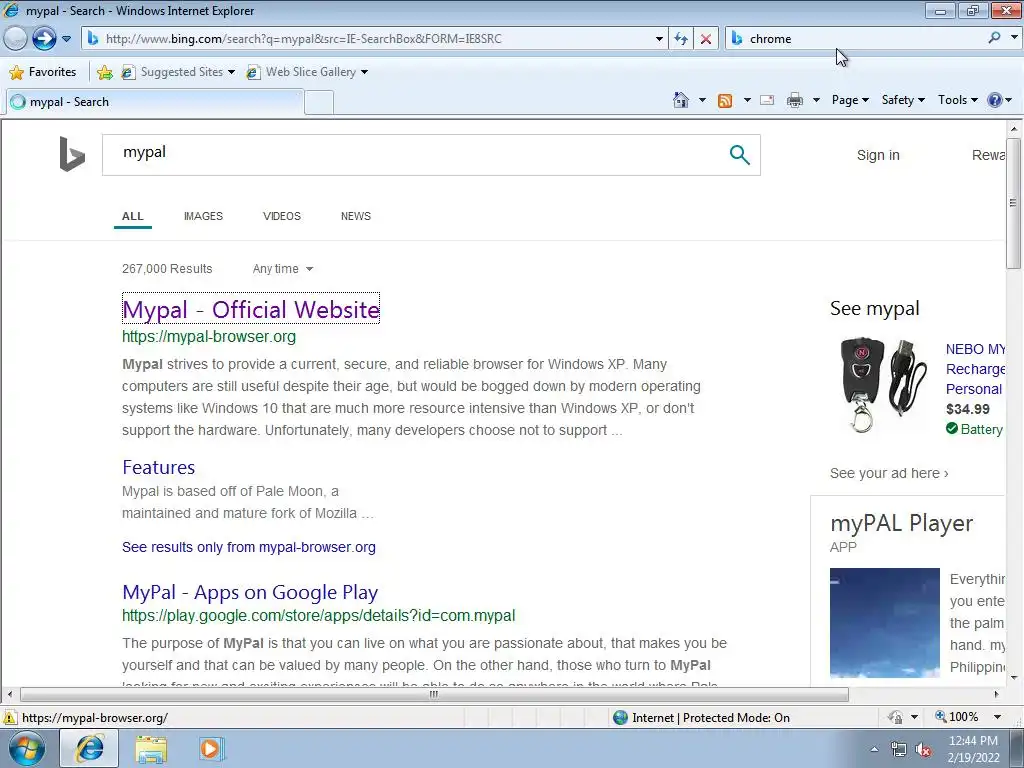Expand the Home button dropdown arrow
The width and height of the screenshot is (1024, 768).
point(702,100)
